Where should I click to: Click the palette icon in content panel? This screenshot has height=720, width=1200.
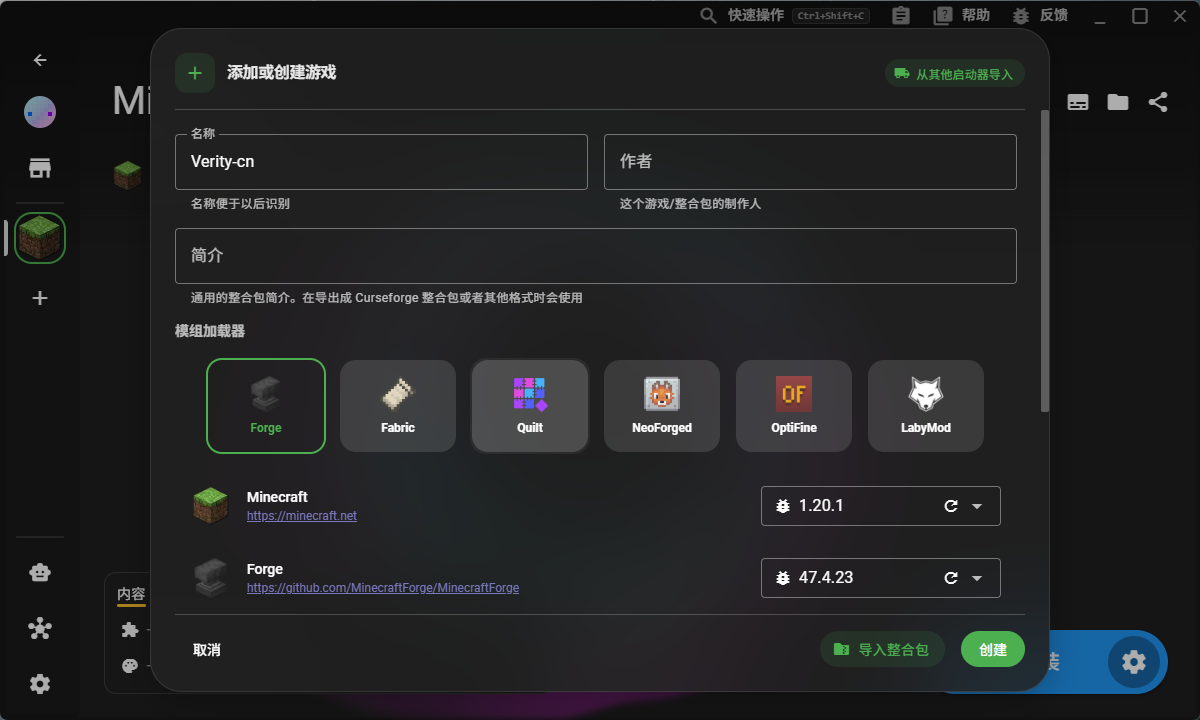tap(130, 666)
